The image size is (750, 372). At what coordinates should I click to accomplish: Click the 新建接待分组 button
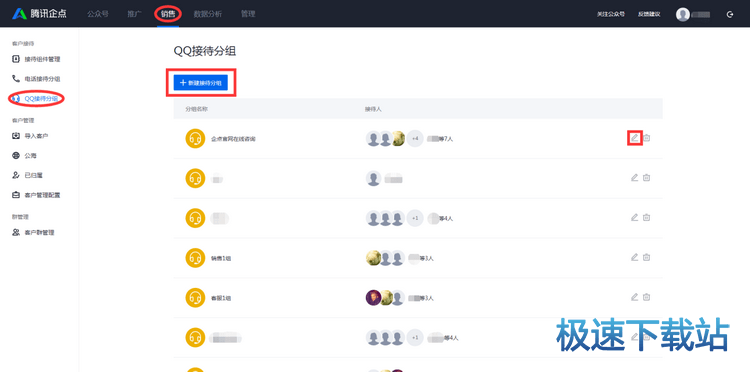(200, 83)
